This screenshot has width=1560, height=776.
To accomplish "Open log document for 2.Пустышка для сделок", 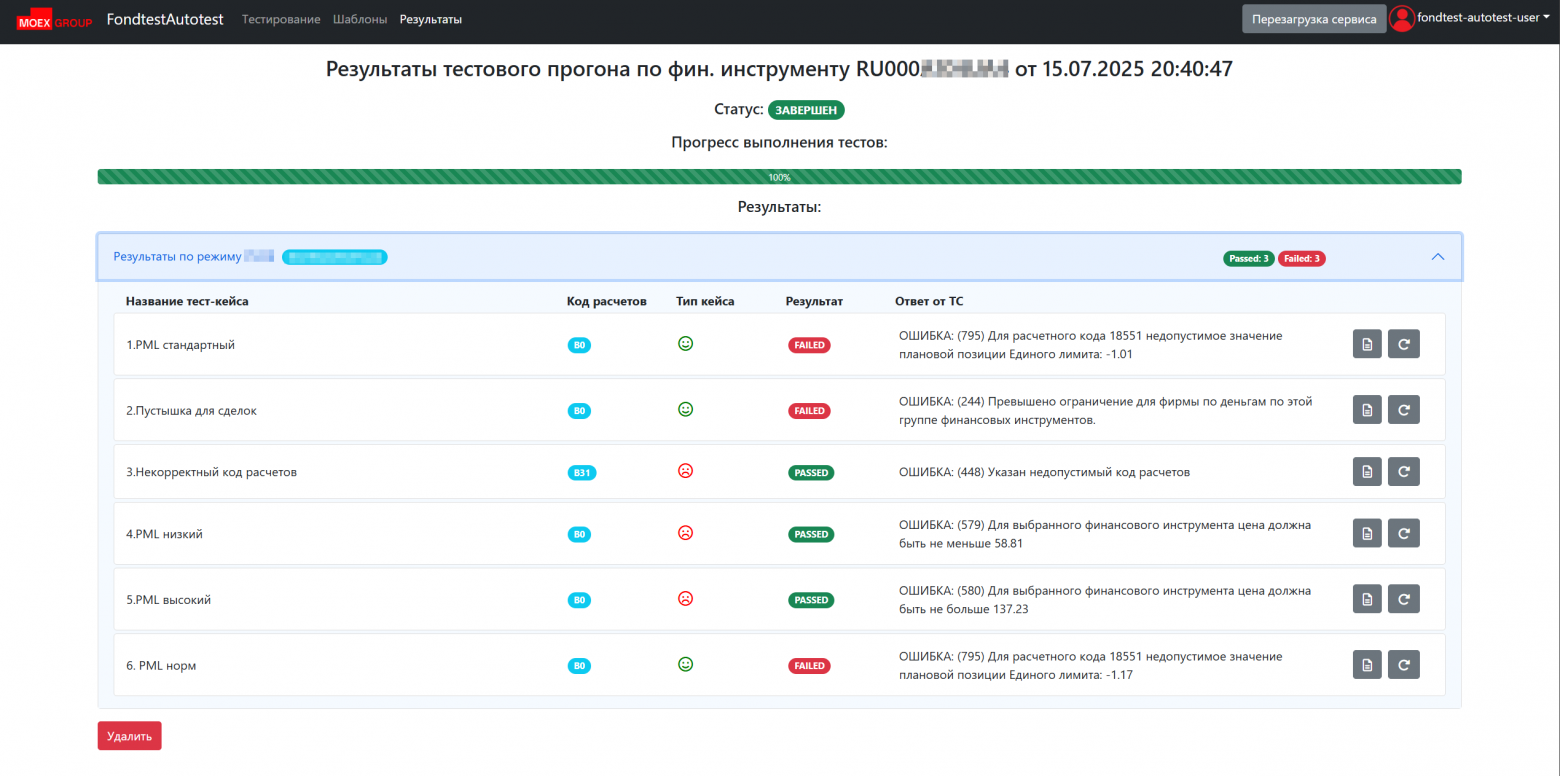I will coord(1367,410).
